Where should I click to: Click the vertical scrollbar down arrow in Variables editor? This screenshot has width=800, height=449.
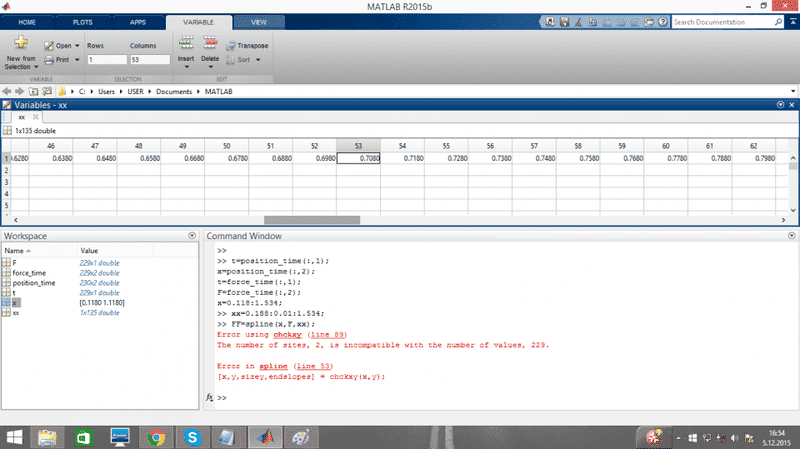pos(793,210)
